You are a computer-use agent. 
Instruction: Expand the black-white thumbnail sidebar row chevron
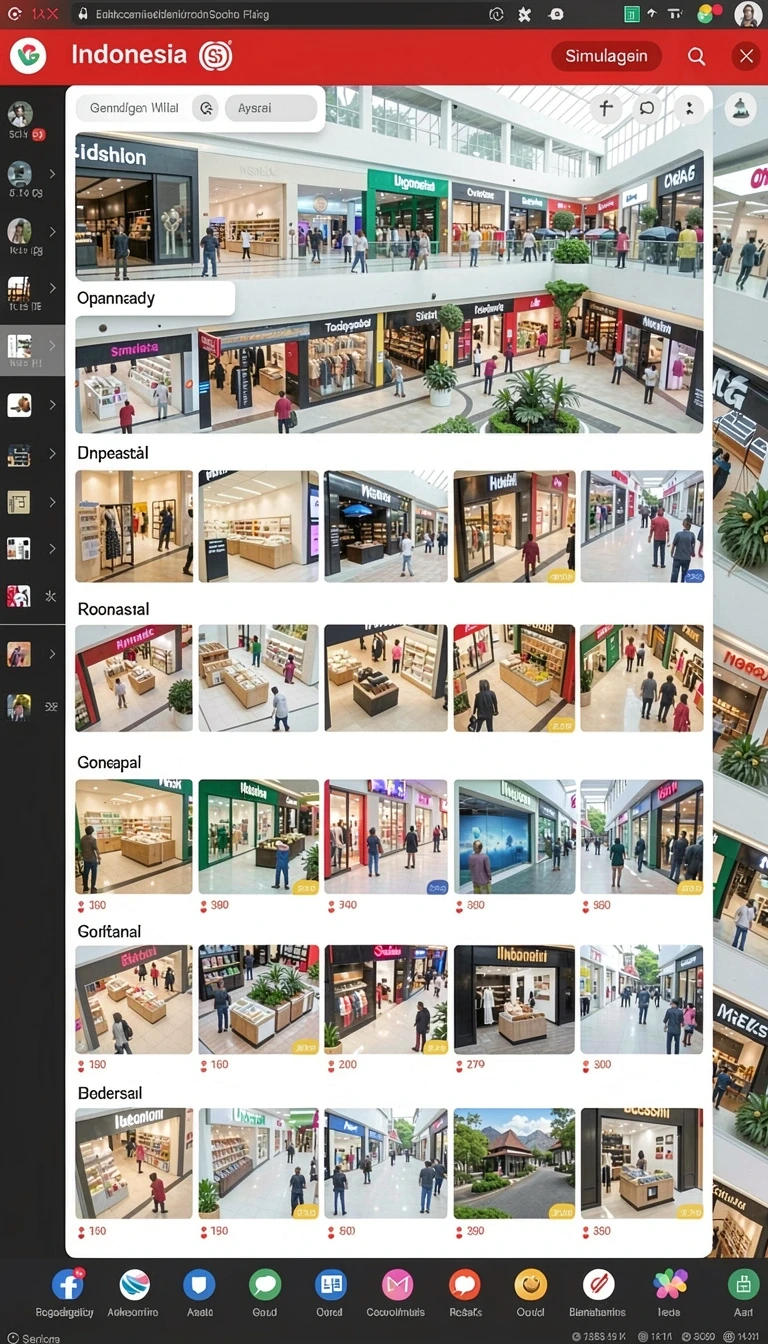coord(52,548)
